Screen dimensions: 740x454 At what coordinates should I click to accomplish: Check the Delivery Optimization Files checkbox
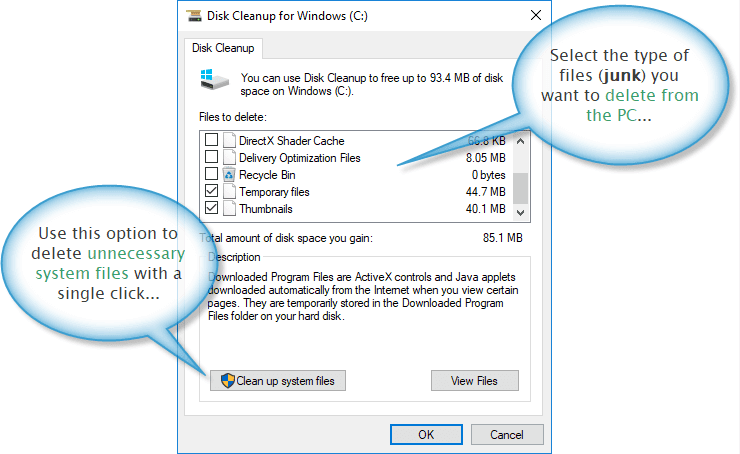coord(211,157)
